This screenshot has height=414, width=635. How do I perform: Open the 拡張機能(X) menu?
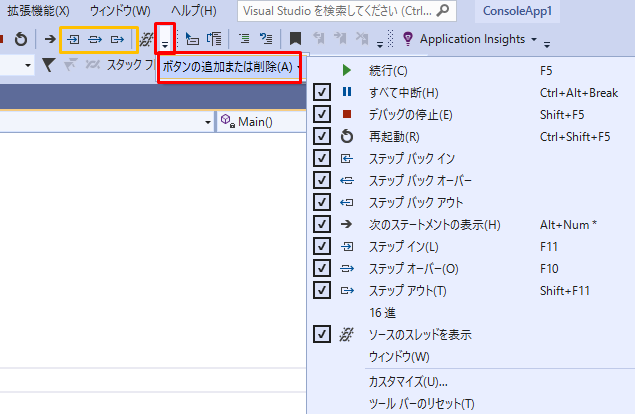click(x=38, y=11)
